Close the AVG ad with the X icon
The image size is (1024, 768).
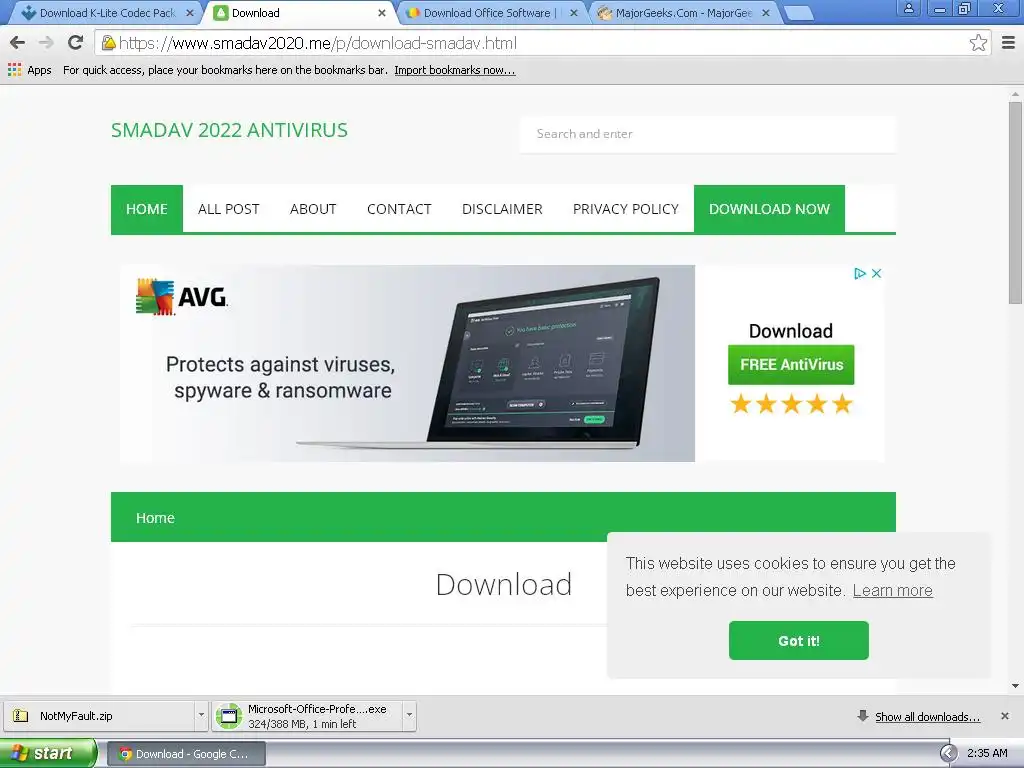(876, 274)
